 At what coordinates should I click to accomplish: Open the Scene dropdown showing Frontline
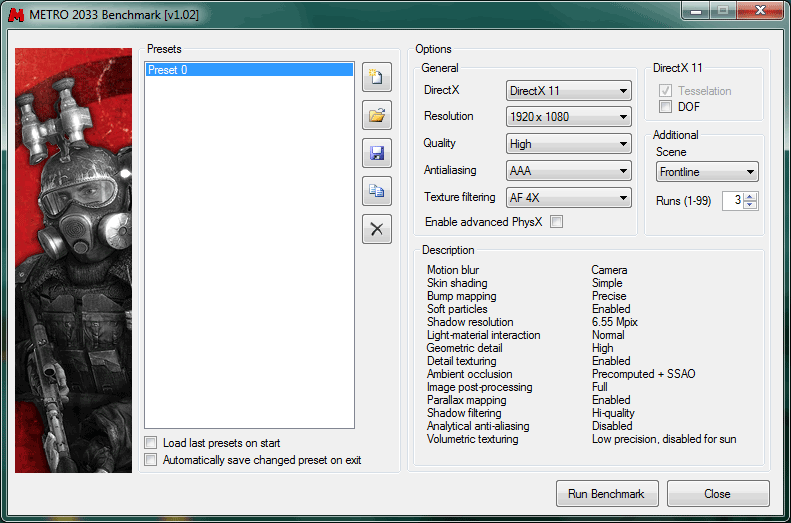pos(707,172)
